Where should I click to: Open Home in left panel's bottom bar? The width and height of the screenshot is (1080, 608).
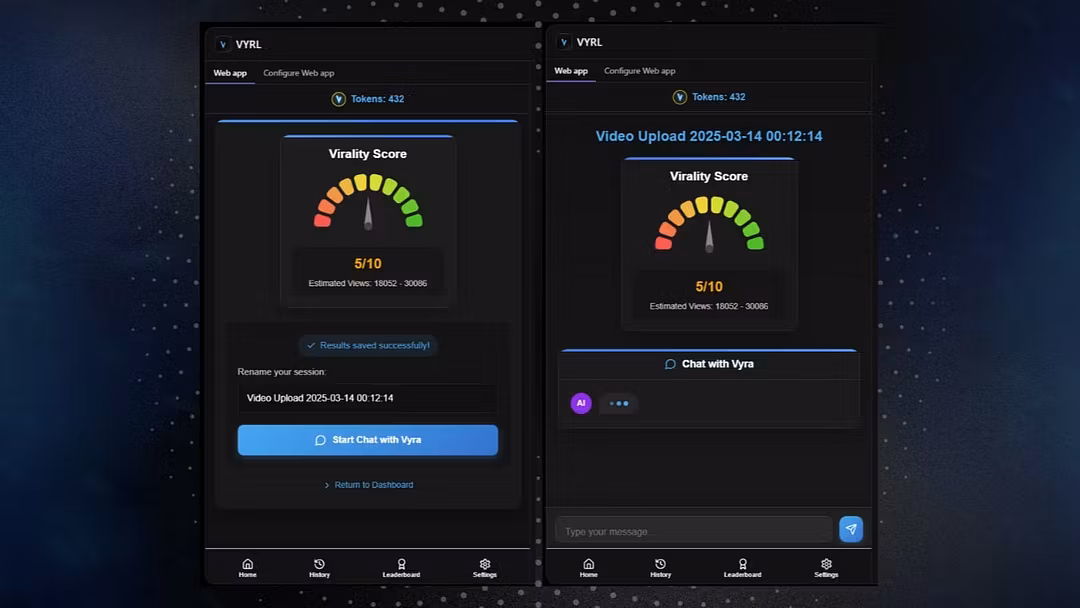(x=247, y=568)
